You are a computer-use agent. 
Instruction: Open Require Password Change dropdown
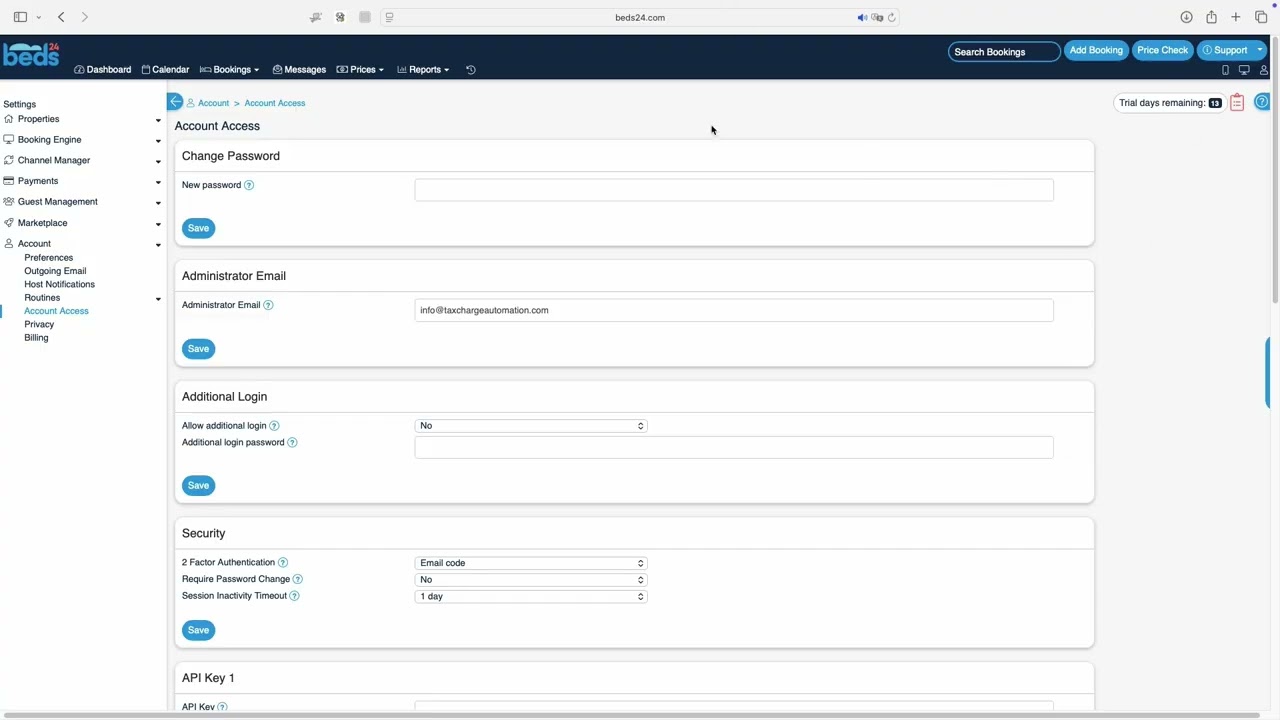(531, 580)
